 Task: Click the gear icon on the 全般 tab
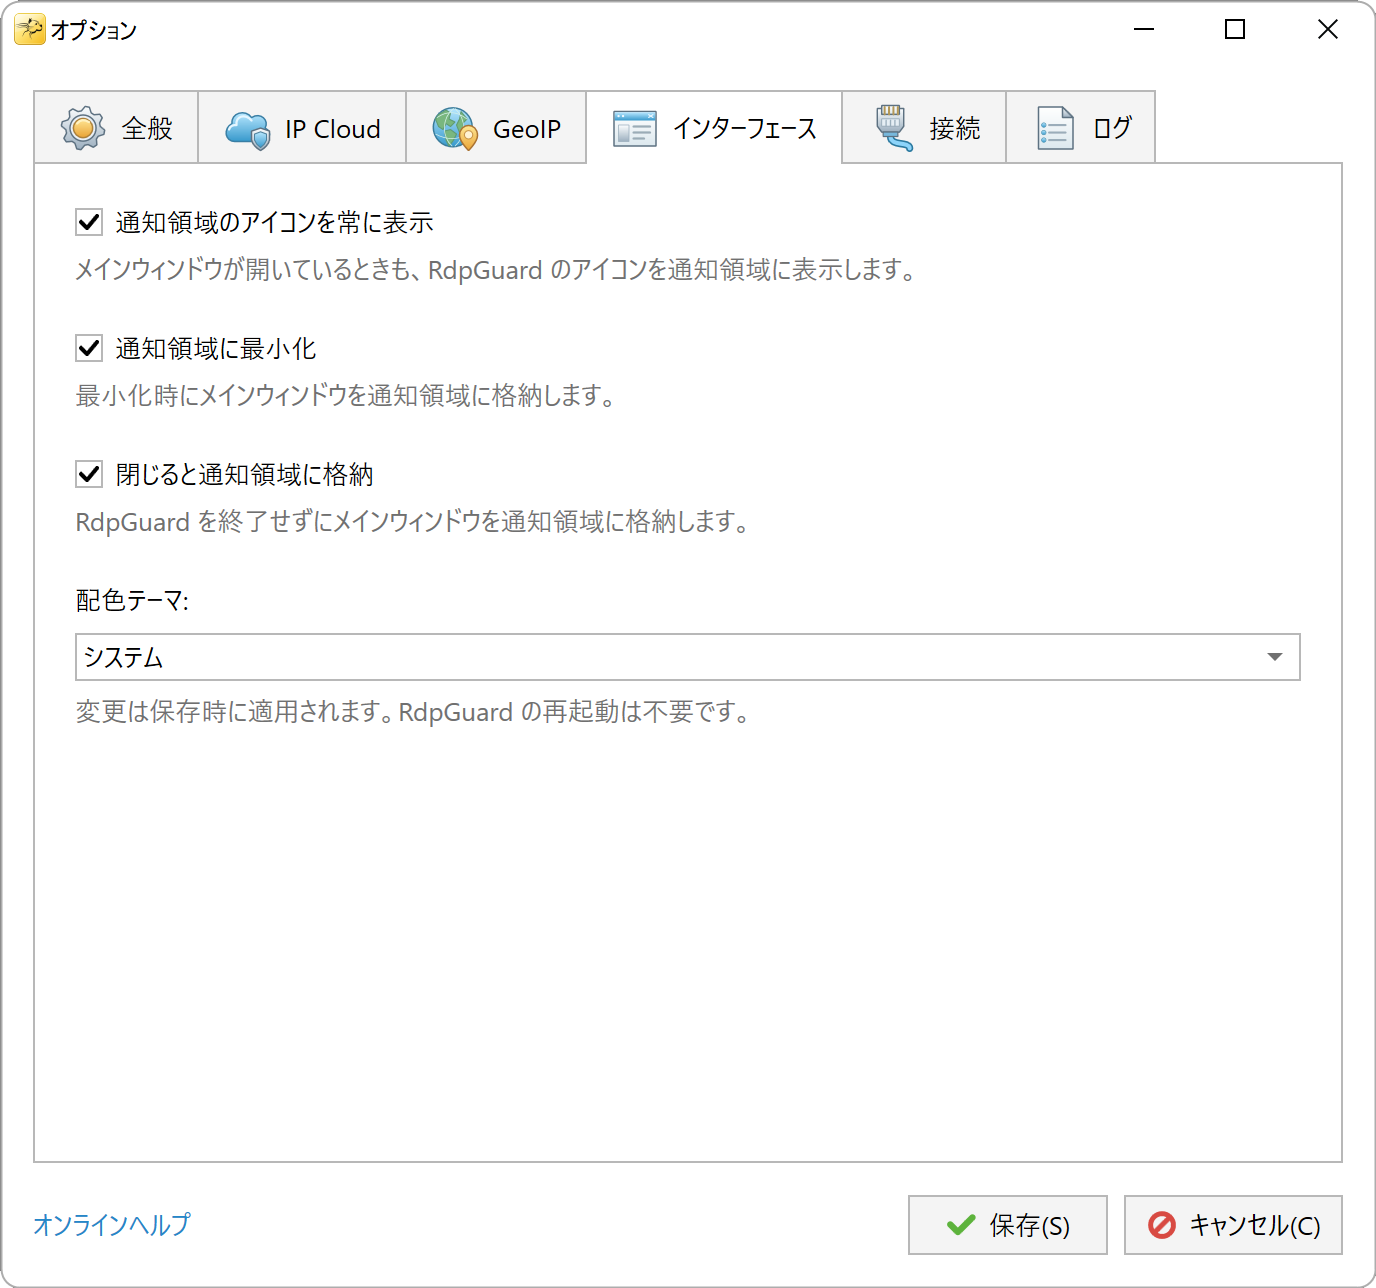[x=83, y=128]
